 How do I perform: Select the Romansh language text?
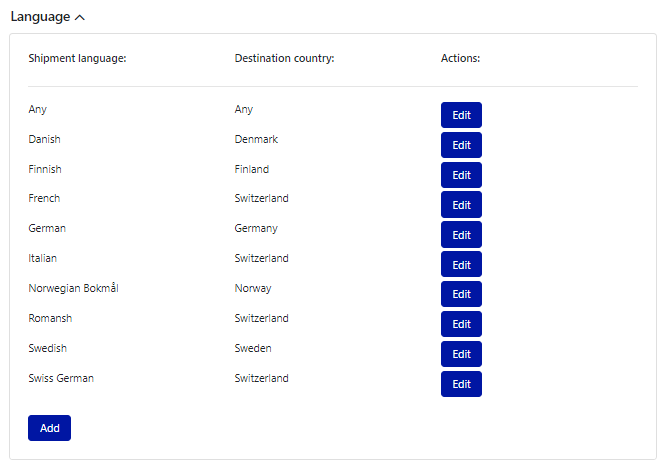click(x=50, y=318)
